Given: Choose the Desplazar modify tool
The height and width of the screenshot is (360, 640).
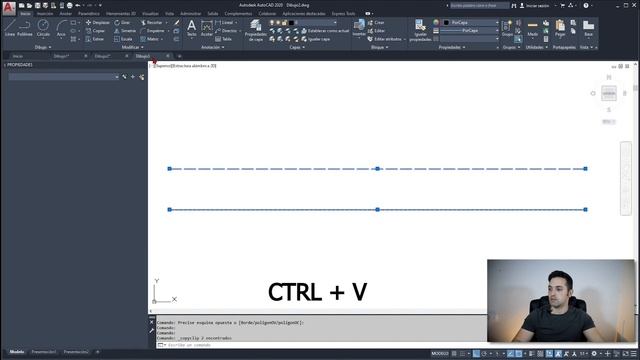Looking at the screenshot, I should coord(98,22).
